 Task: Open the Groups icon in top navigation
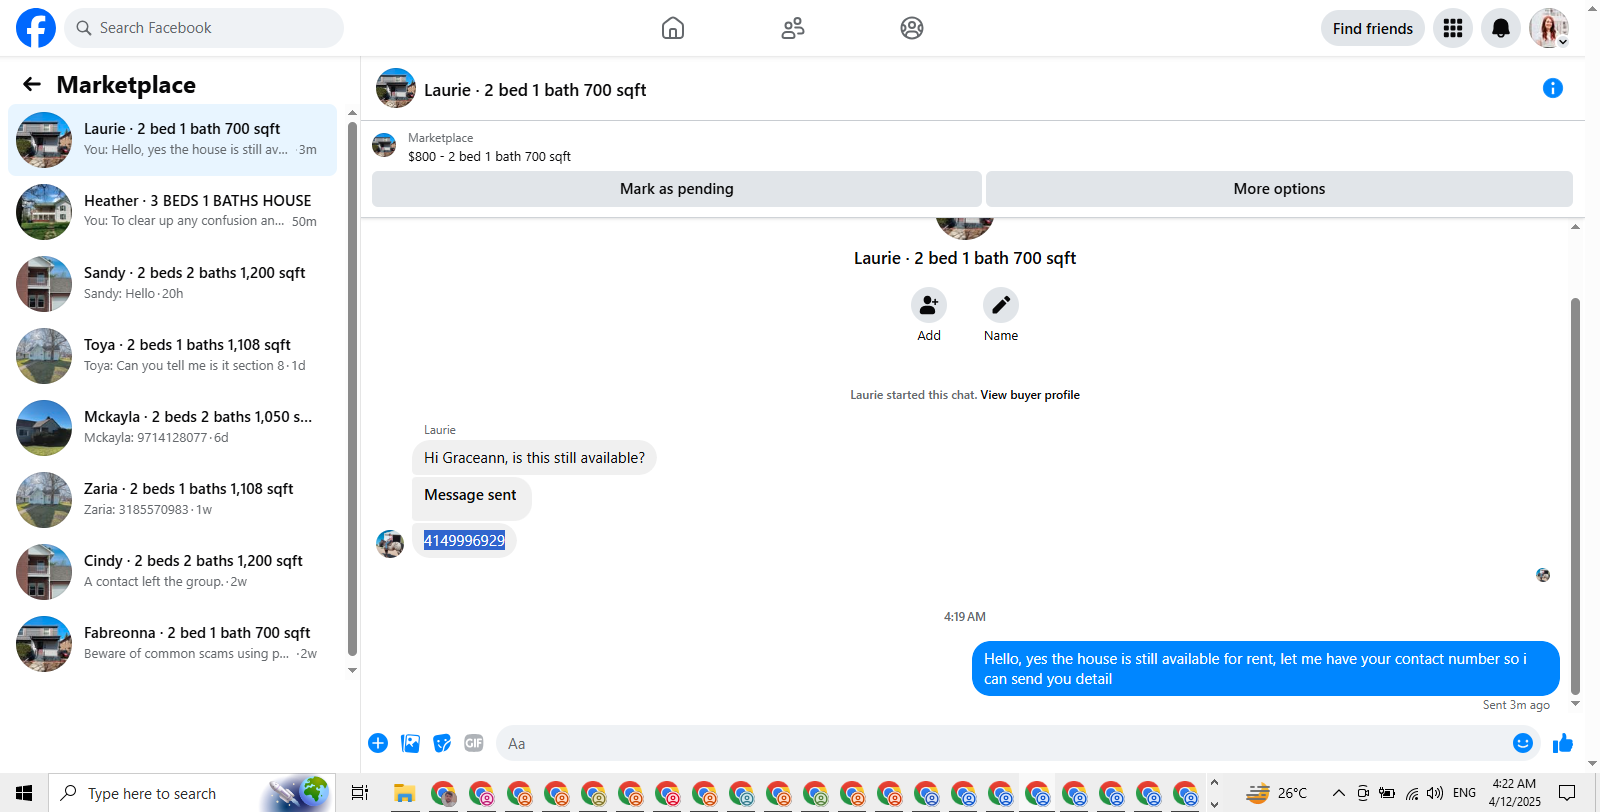pyautogui.click(x=912, y=28)
